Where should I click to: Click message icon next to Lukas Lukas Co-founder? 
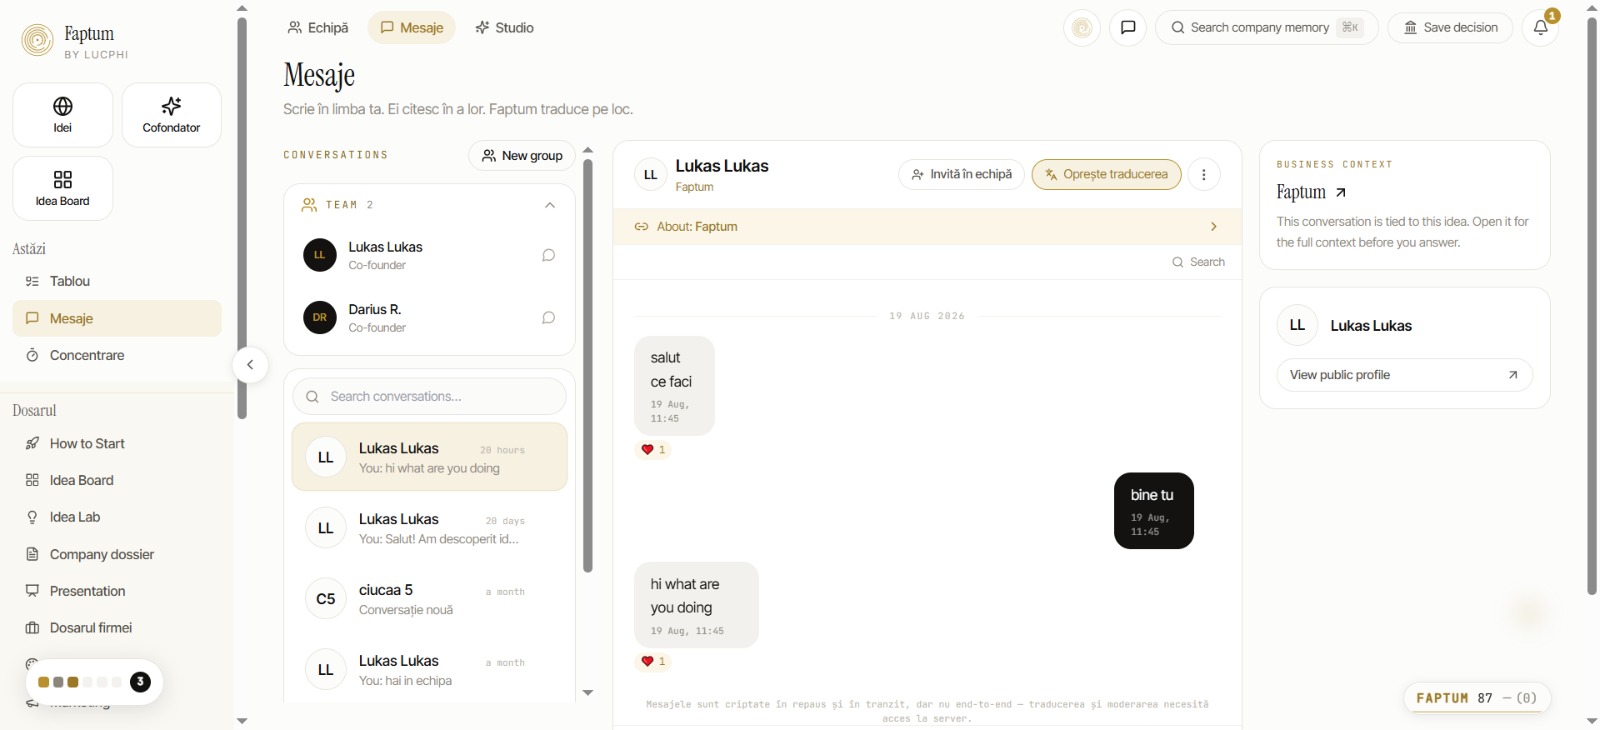pos(548,255)
